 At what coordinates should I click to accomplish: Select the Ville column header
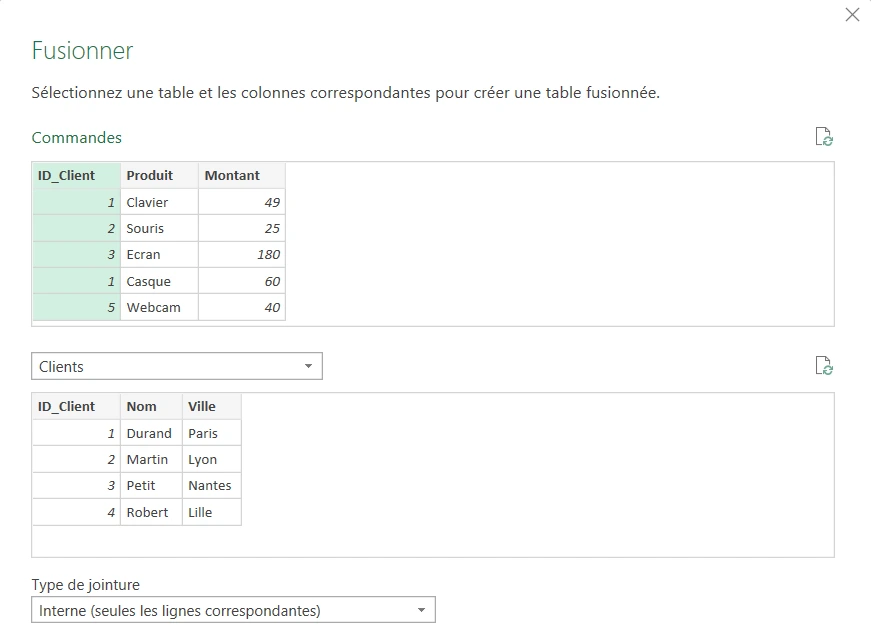[x=212, y=407]
